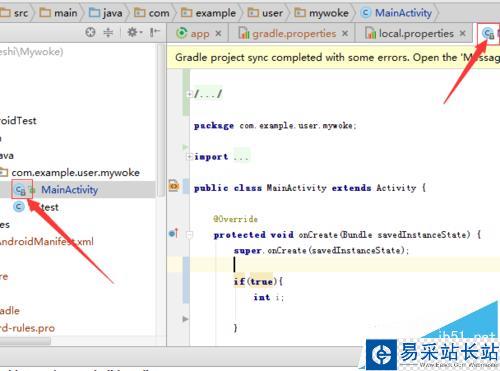Click the override method gutter icon
The width and height of the screenshot is (500, 371).
point(174,233)
